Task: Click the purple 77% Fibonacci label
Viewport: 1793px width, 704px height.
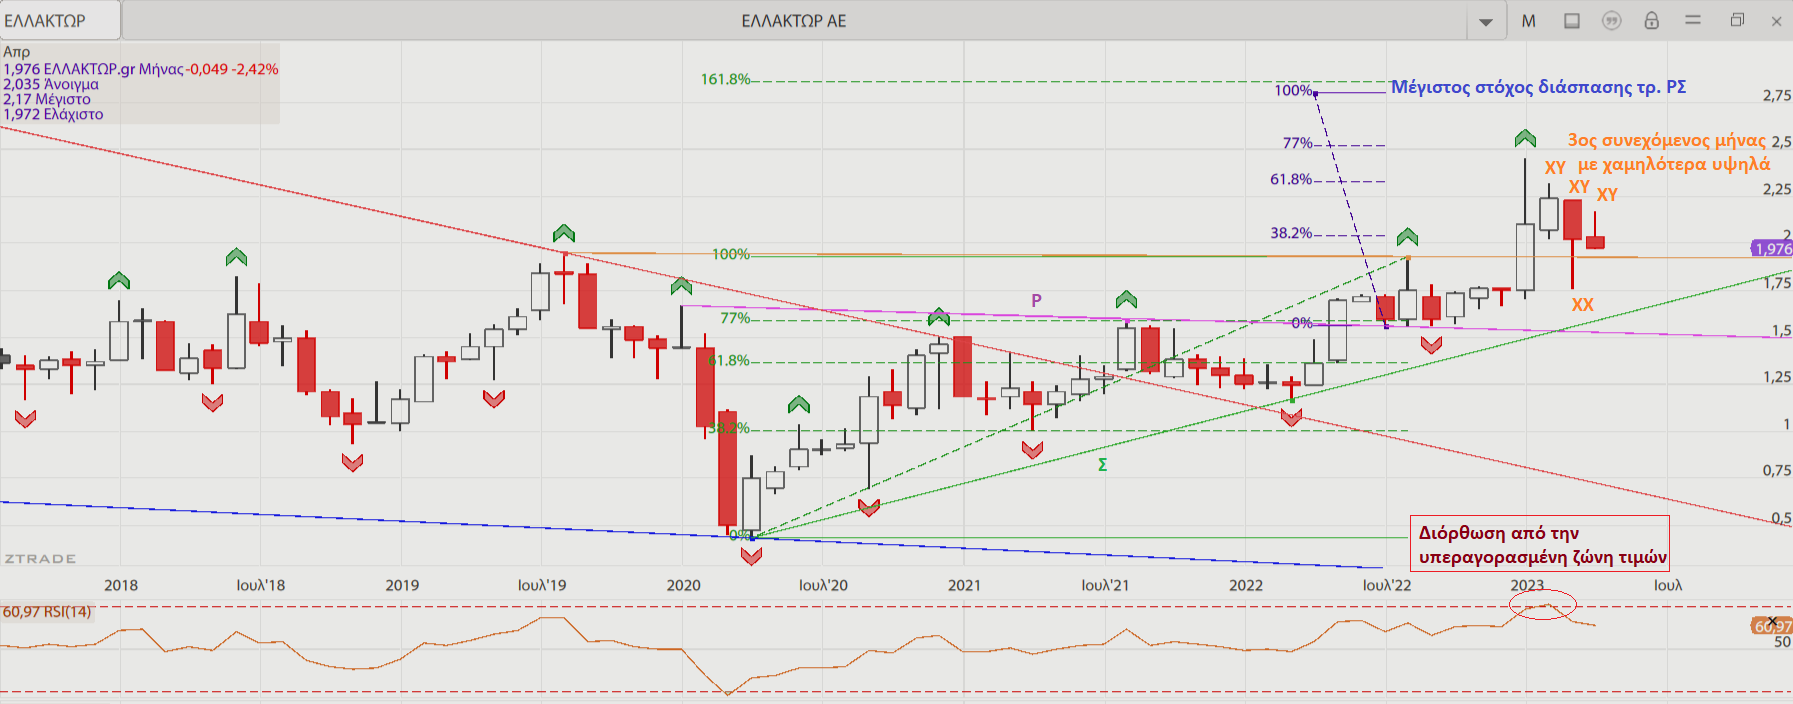Action: point(1298,143)
